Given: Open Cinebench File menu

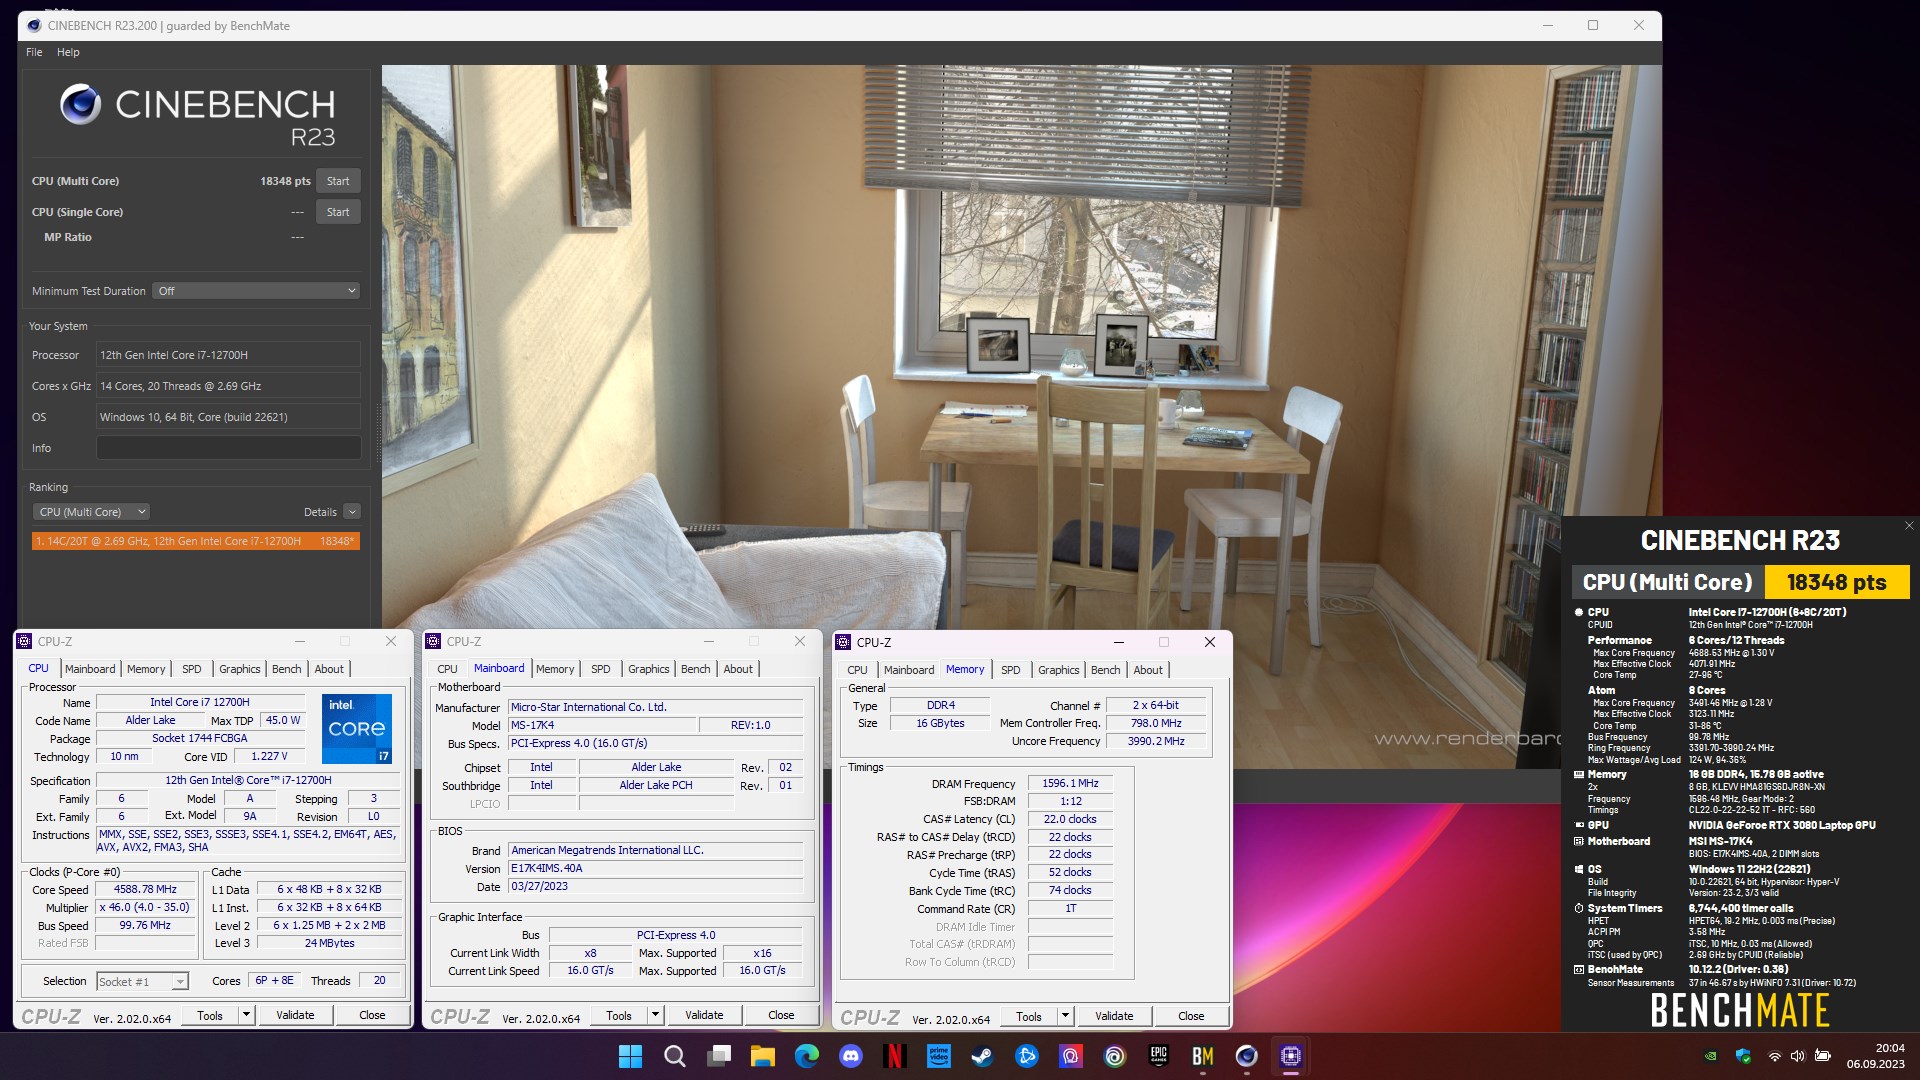Looking at the screenshot, I should [34, 52].
